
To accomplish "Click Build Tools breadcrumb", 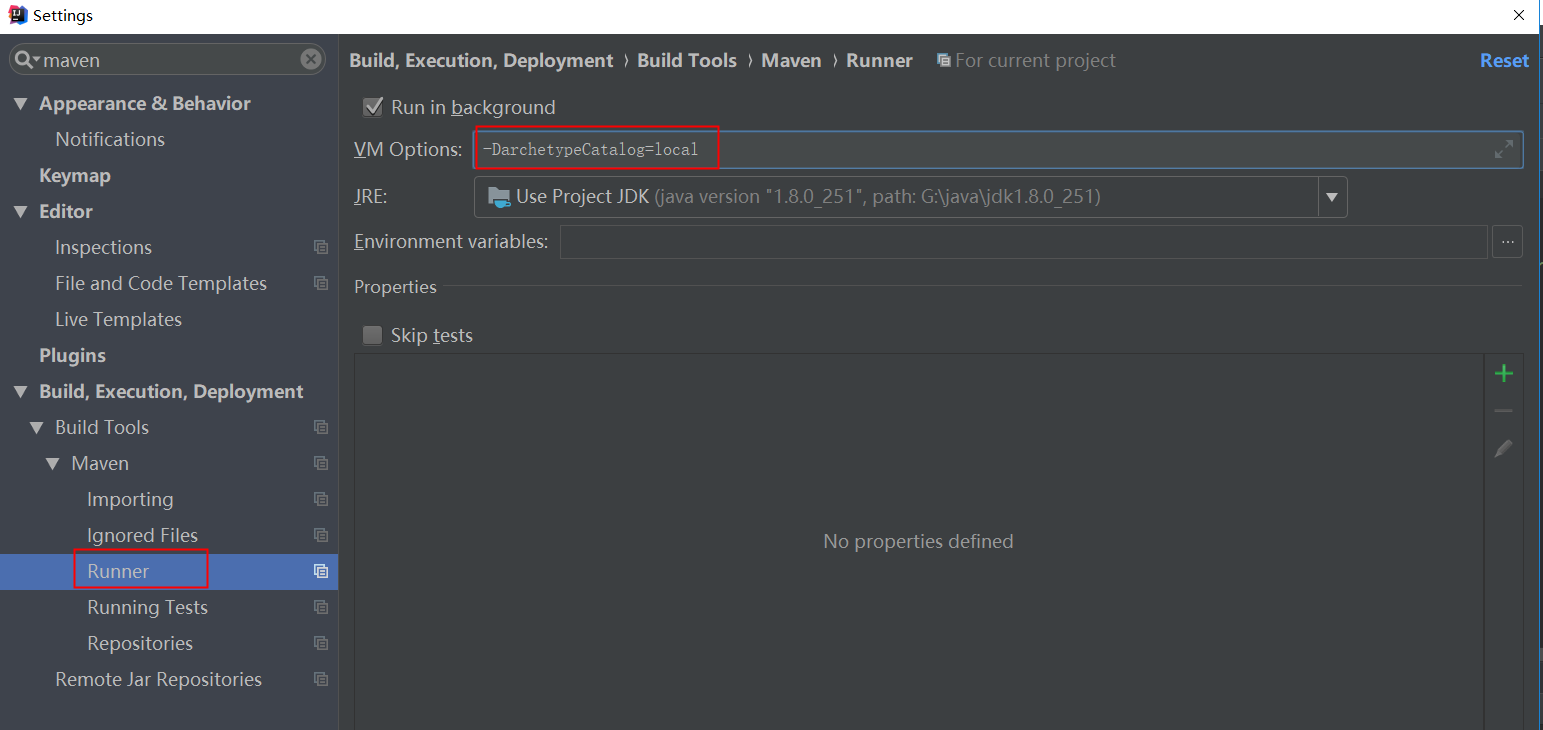I will click(687, 60).
